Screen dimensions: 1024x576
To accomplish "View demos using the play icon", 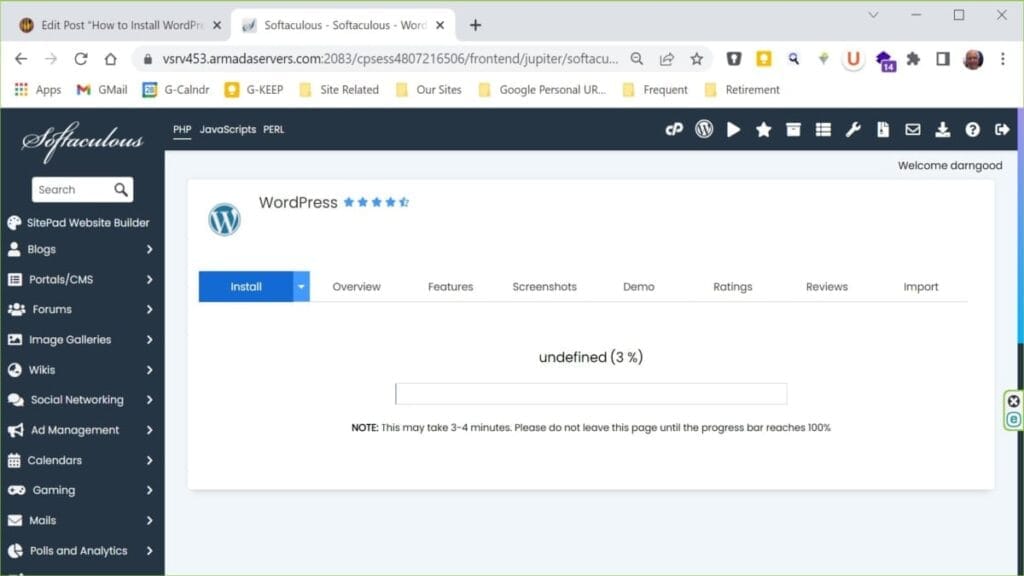I will point(734,129).
